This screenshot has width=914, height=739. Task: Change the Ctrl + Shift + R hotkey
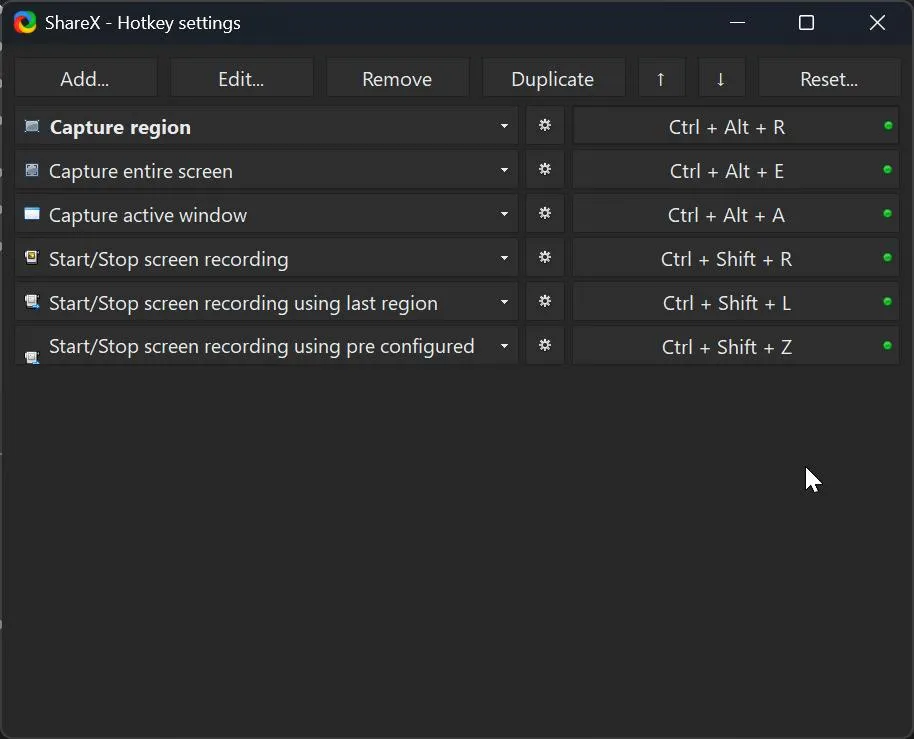(736, 258)
